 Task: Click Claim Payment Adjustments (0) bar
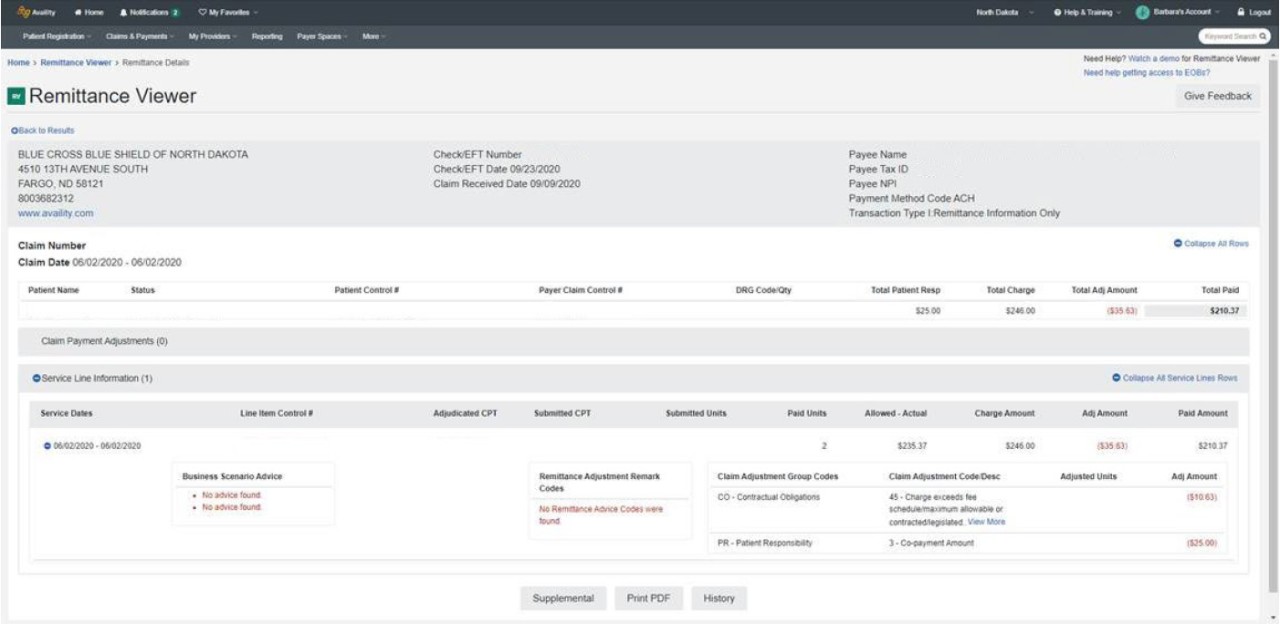(634, 341)
